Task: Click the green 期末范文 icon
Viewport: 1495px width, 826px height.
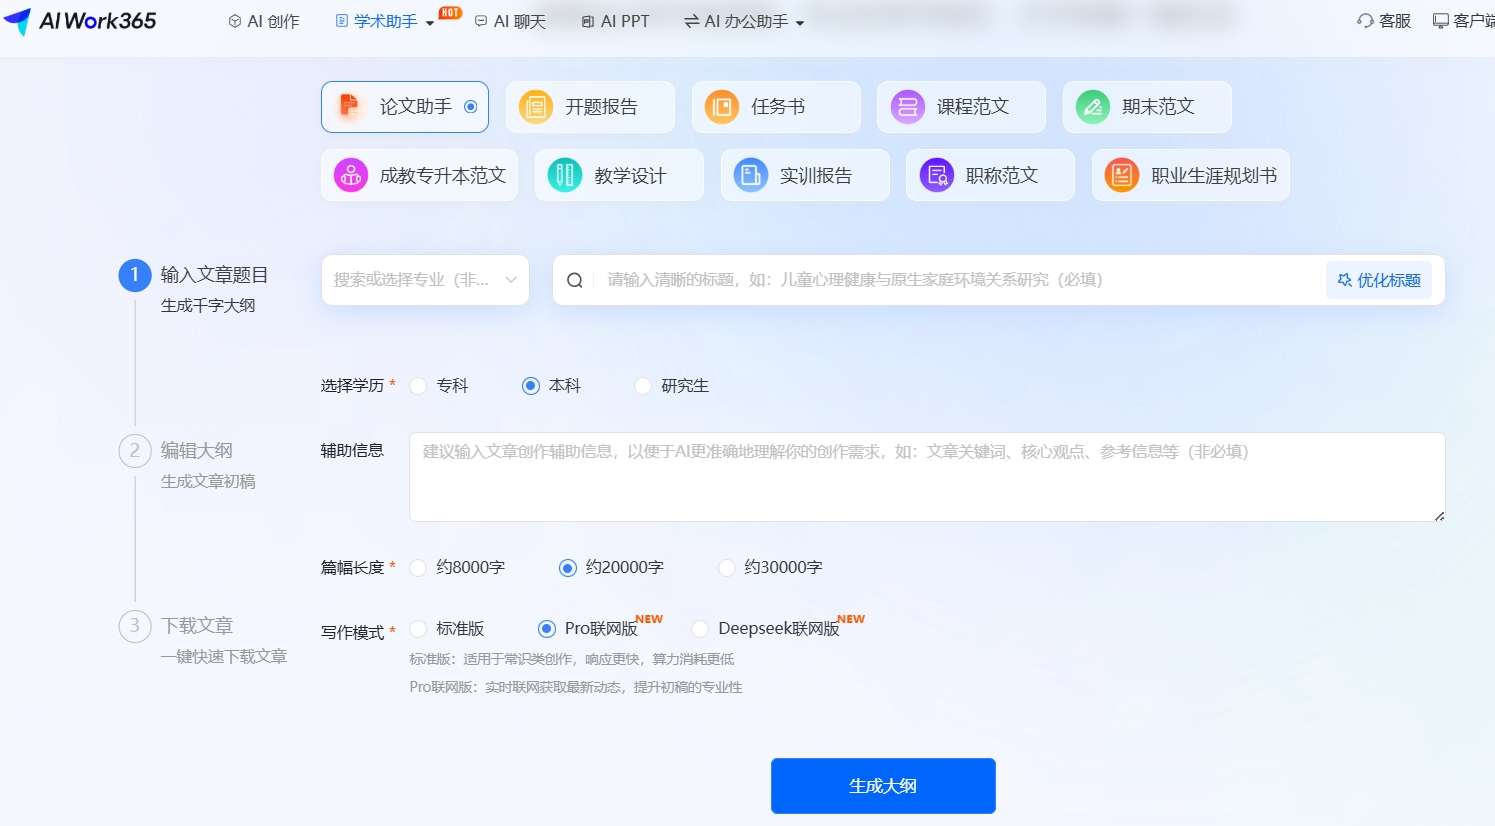Action: click(x=1091, y=106)
